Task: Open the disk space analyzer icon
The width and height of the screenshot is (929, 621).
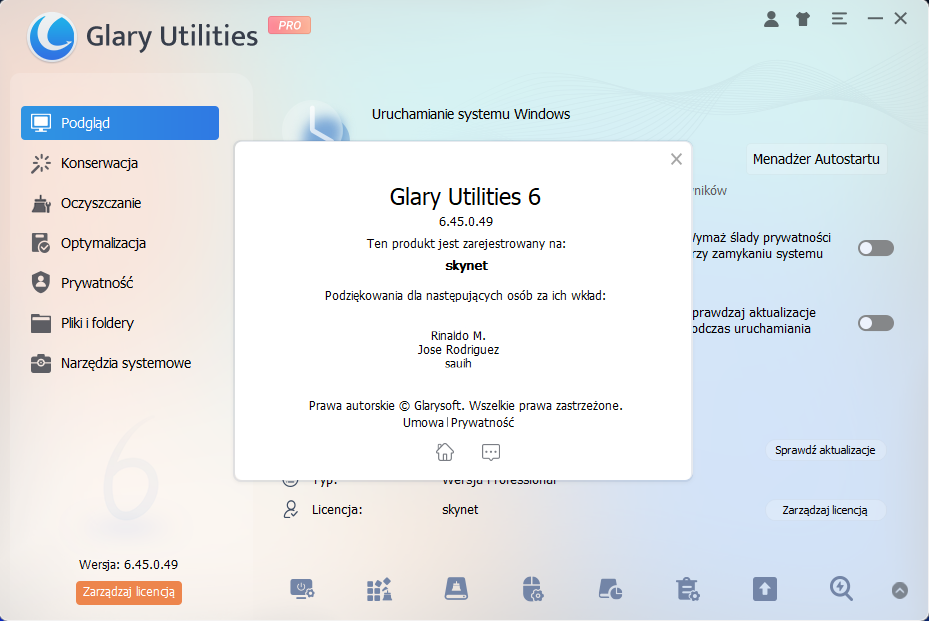Action: tap(610, 590)
